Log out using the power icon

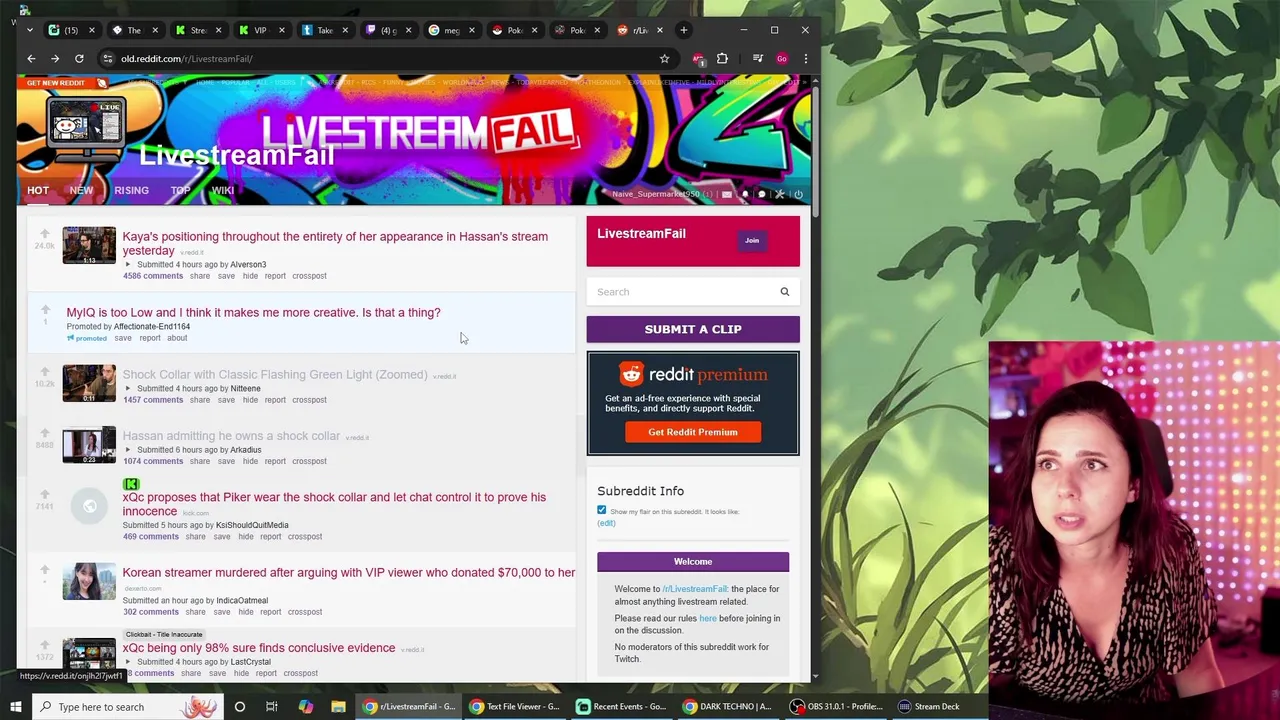click(x=798, y=194)
